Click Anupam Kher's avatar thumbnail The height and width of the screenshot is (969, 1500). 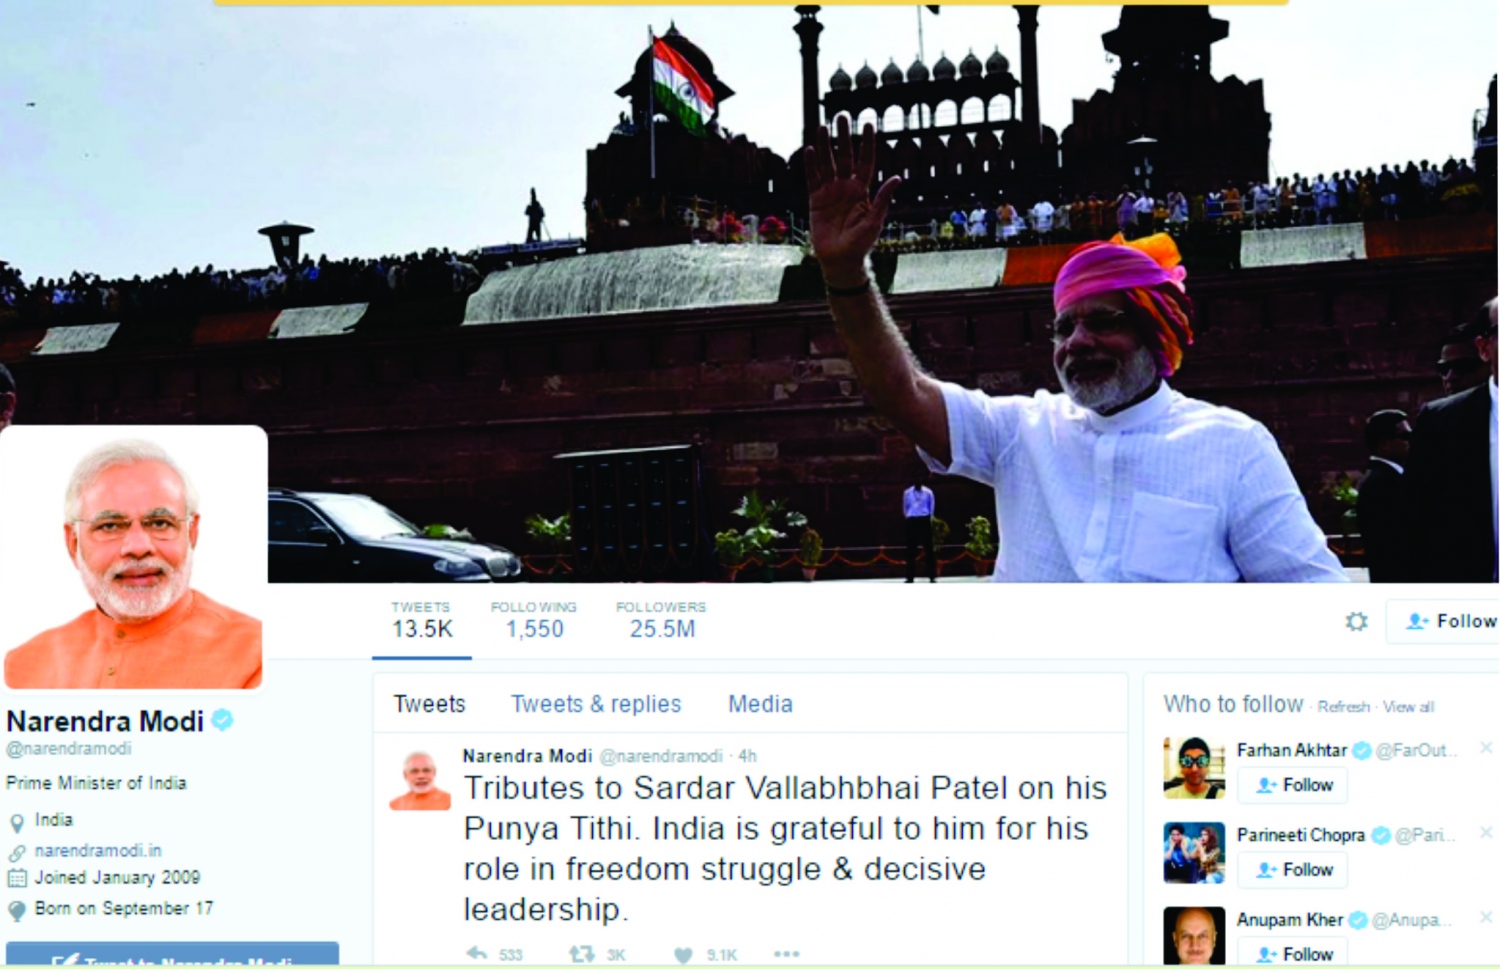pos(1194,936)
